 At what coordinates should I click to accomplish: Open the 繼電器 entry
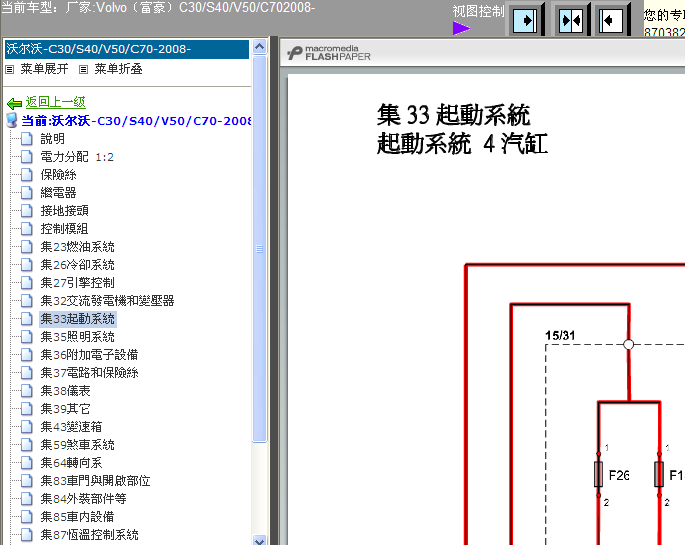pos(58,193)
